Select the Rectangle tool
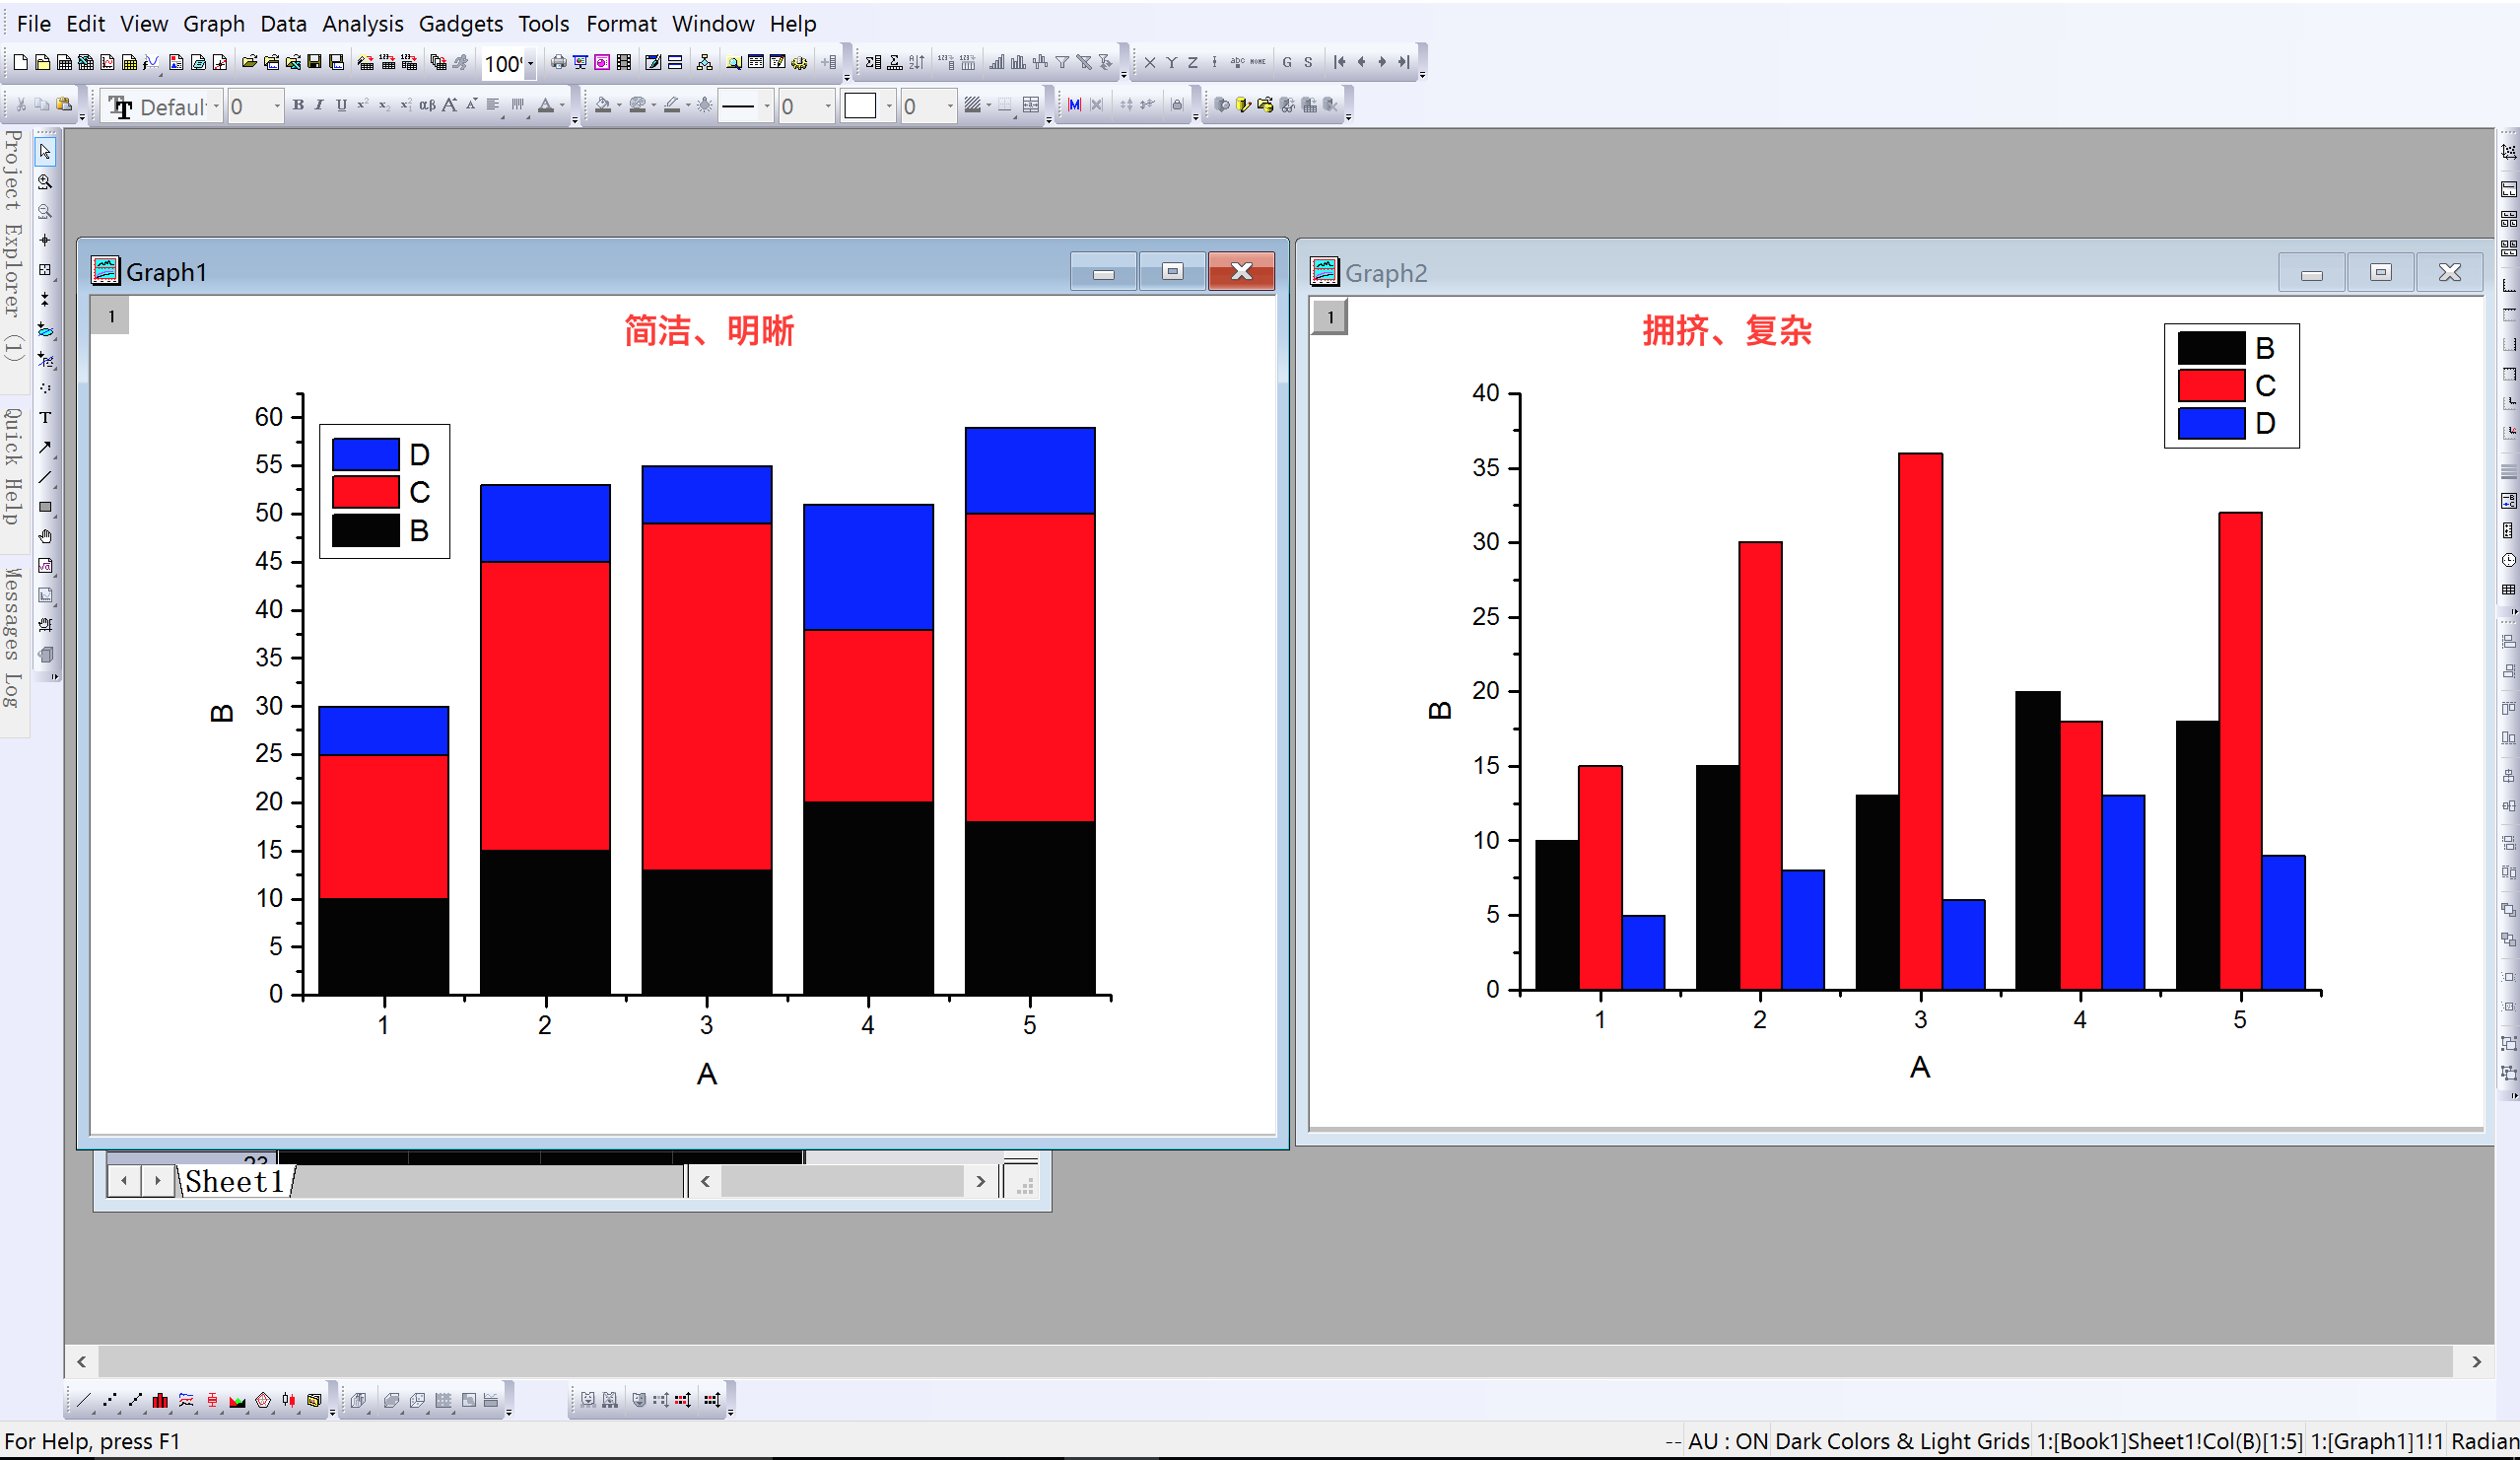This screenshot has width=2520, height=1460. click(x=45, y=507)
